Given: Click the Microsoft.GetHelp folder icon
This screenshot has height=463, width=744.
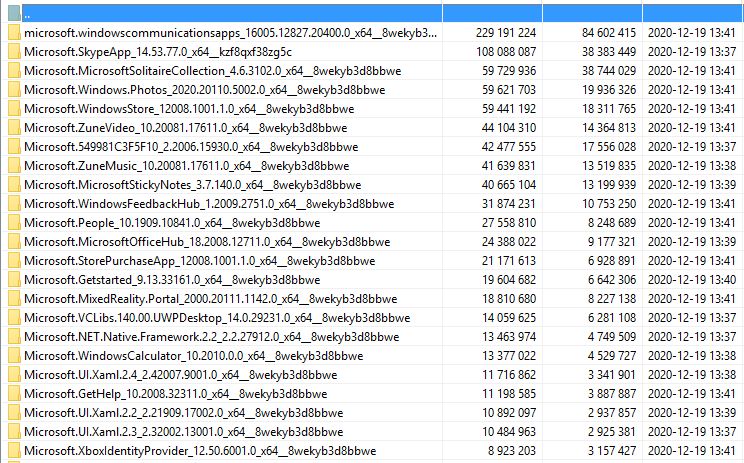Looking at the screenshot, I should tap(14, 393).
